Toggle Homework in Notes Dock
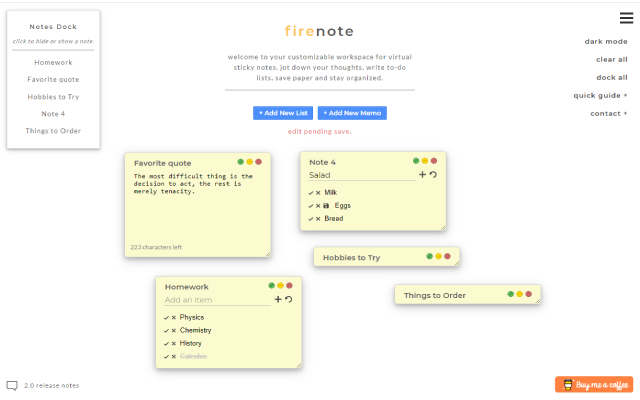Image resolution: width=640 pixels, height=400 pixels. 53,62
